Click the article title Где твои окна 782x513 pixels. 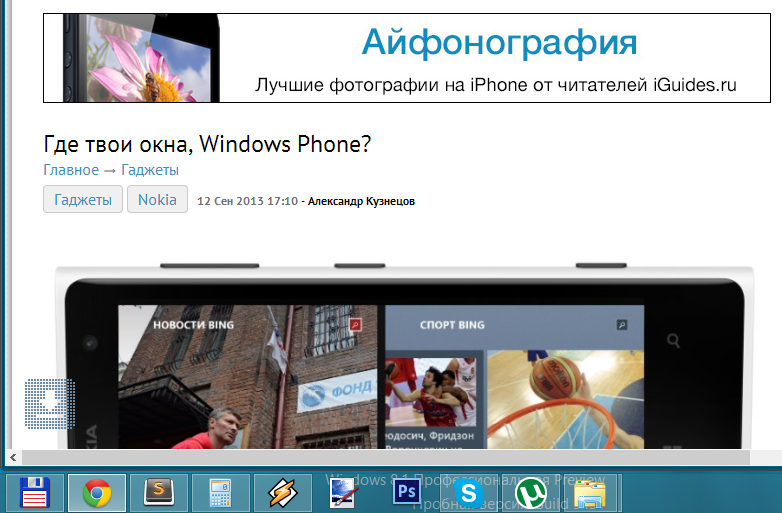click(x=207, y=145)
